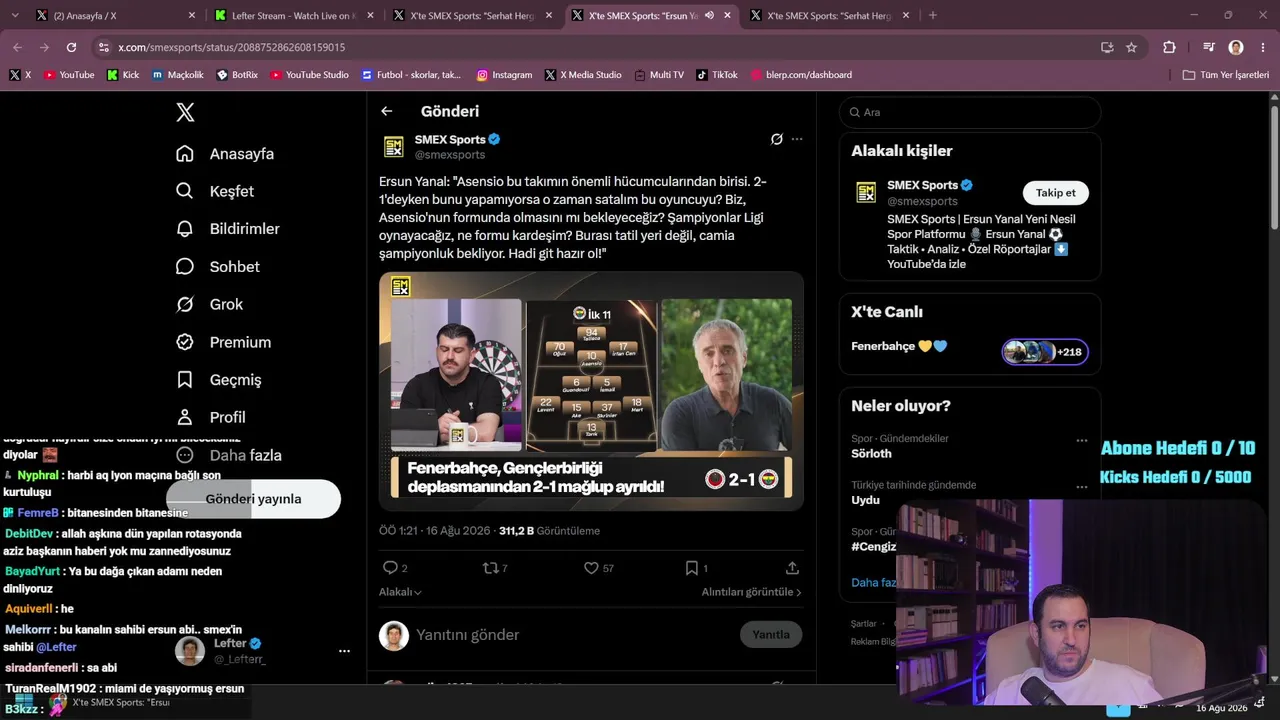
Task: Expand the Tüm Yer İşaretleri bookmarks folder
Action: (x=1225, y=75)
